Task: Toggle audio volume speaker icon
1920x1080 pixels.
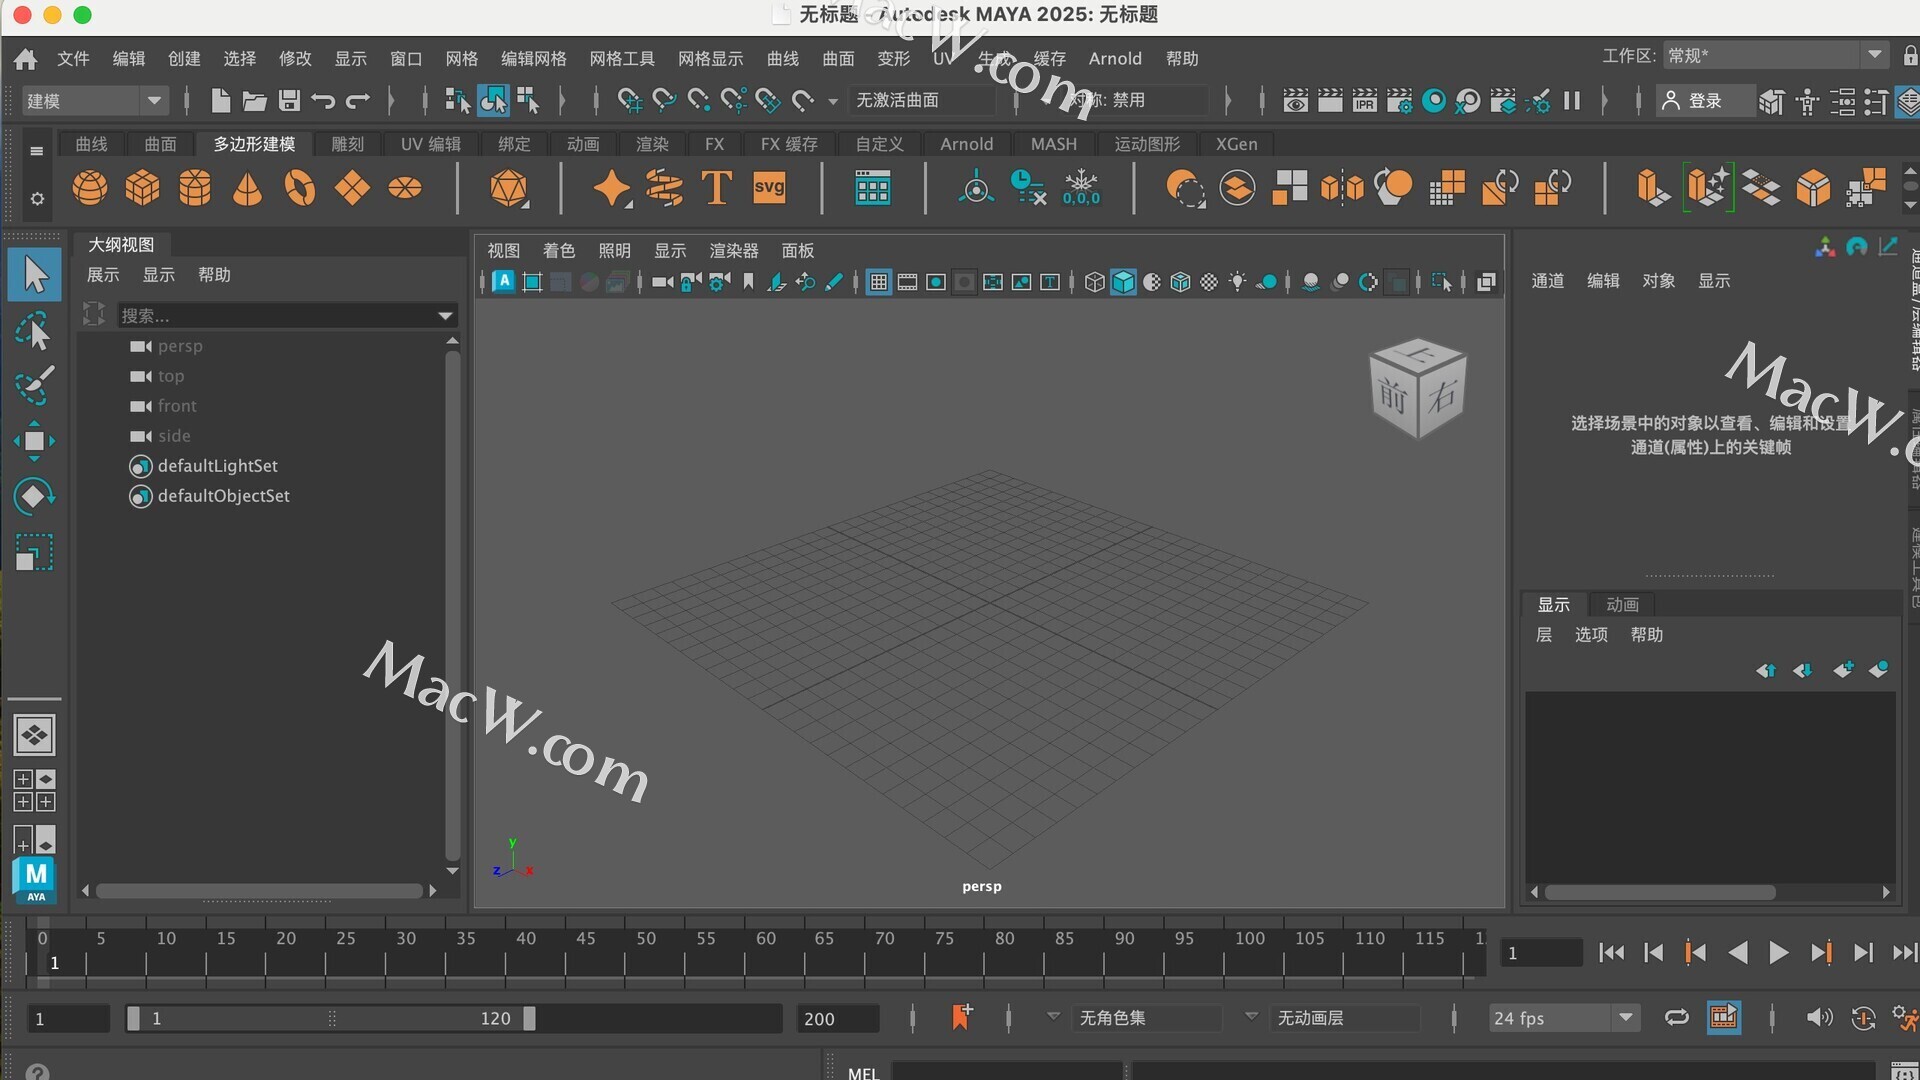Action: coord(1819,1018)
